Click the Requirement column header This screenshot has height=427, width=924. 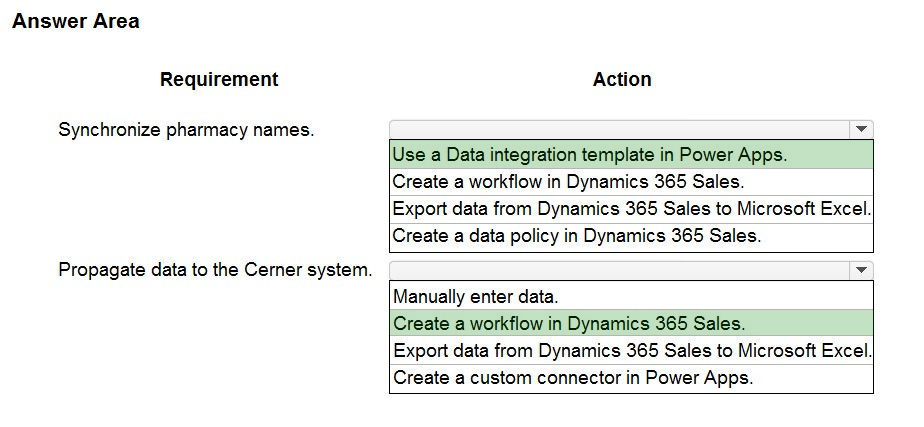click(x=219, y=80)
